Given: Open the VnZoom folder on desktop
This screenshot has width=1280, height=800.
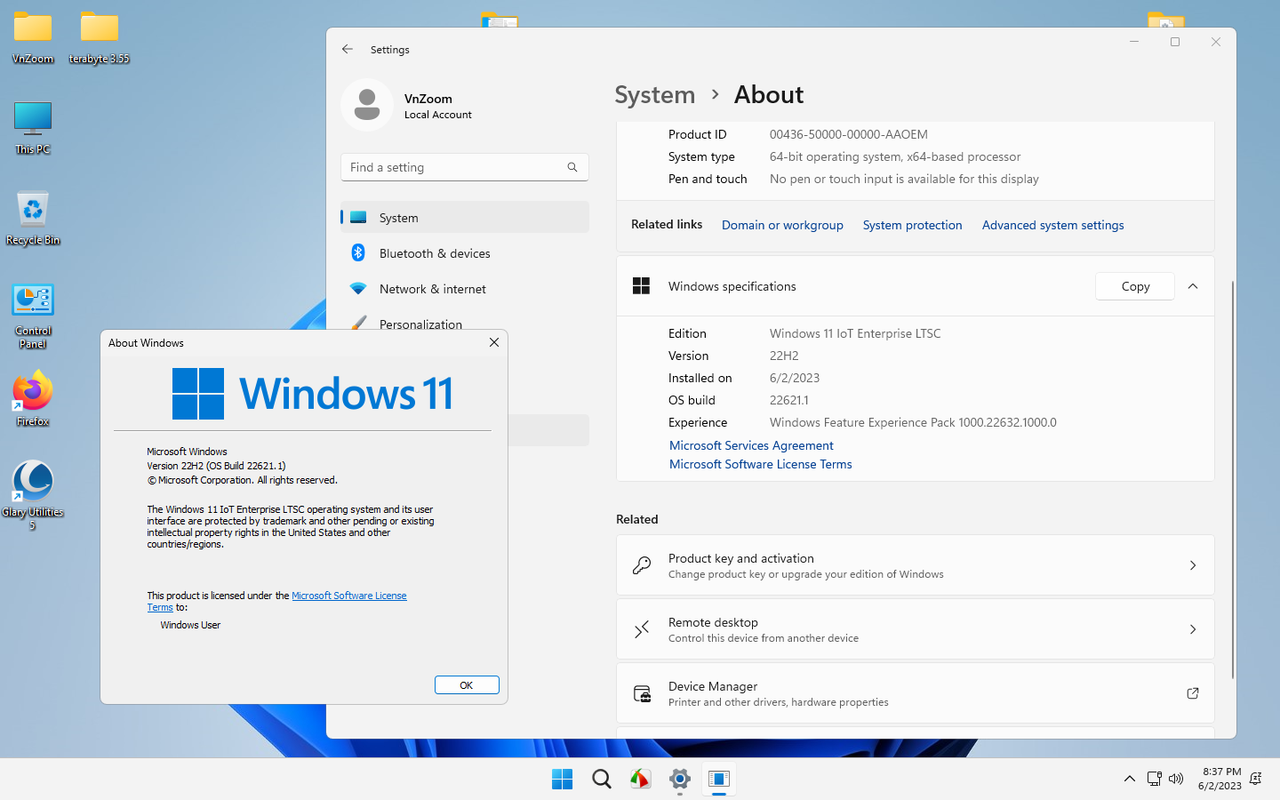Looking at the screenshot, I should pos(33,38).
